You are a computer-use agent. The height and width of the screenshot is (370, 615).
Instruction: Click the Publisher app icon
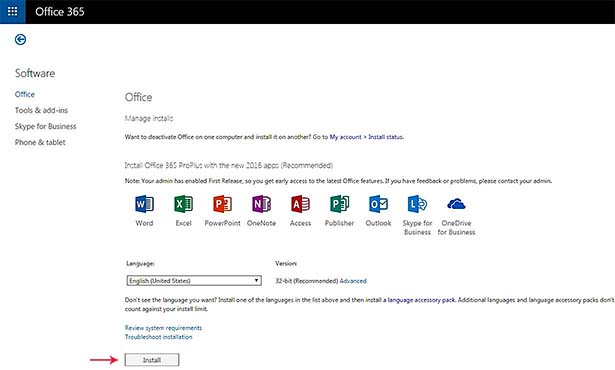(339, 204)
